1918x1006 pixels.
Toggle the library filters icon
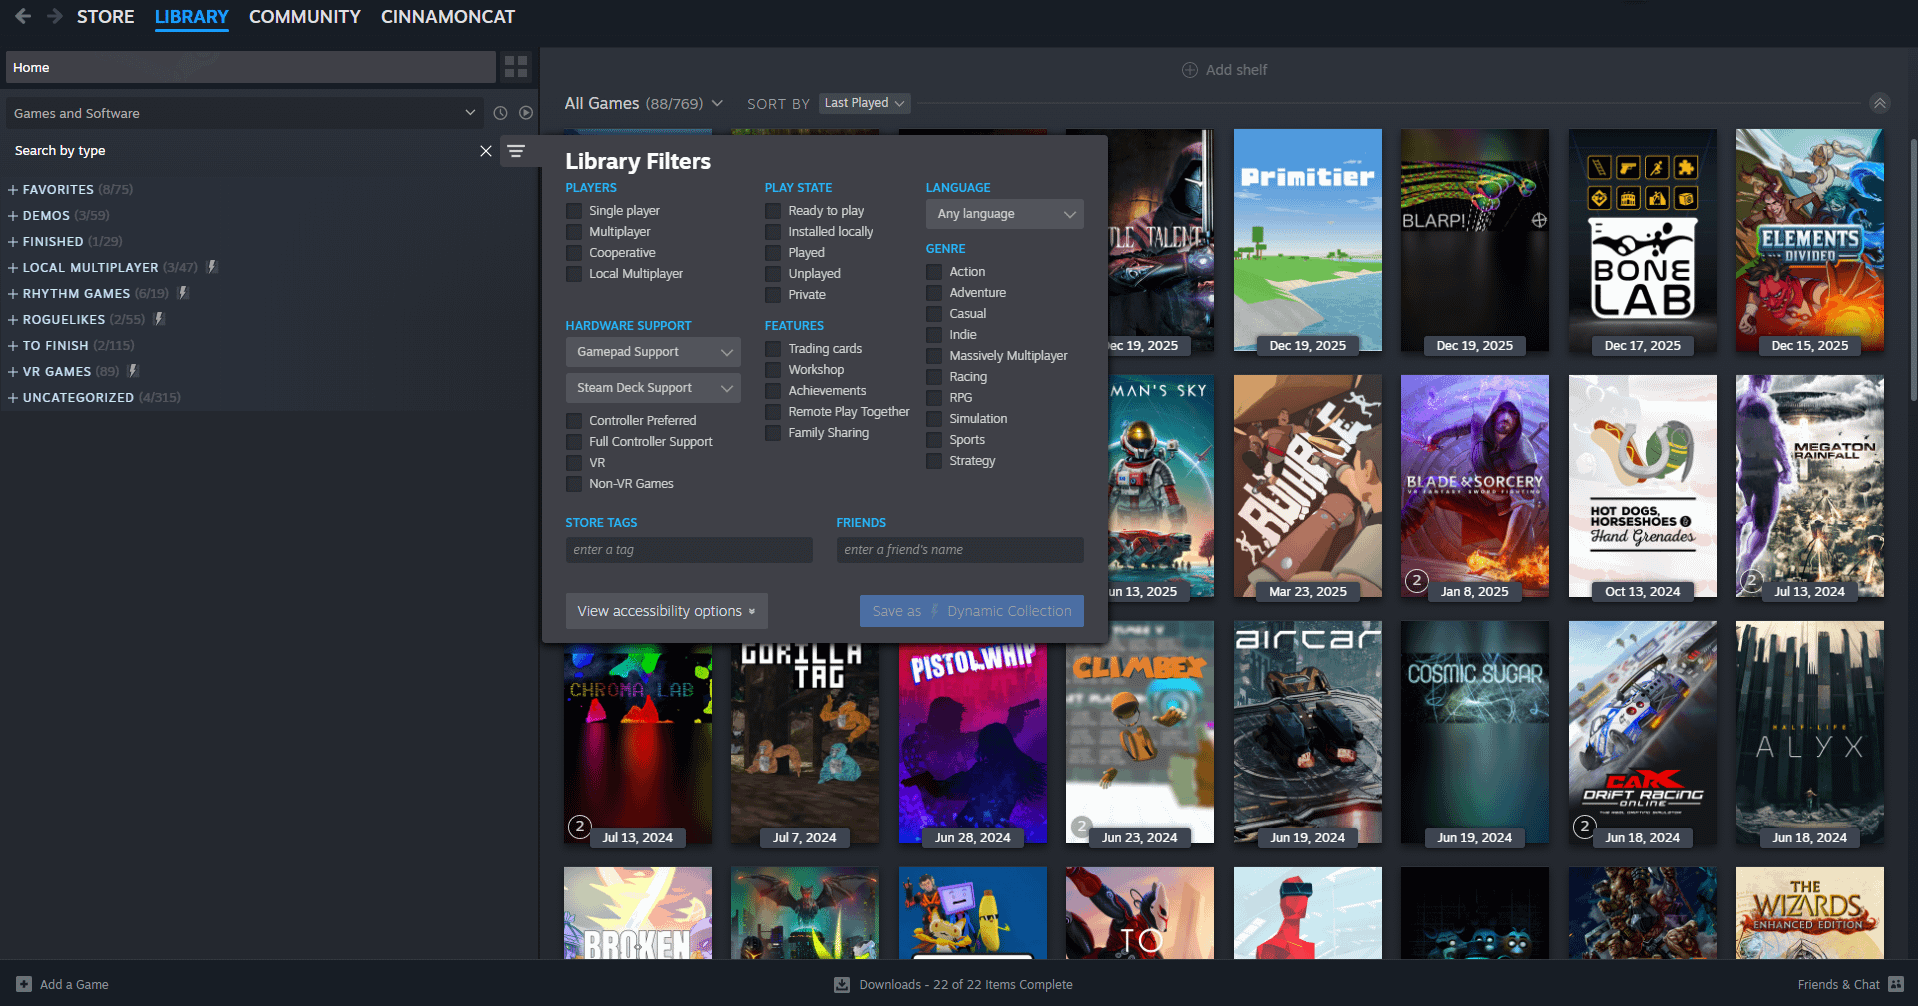[x=516, y=151]
